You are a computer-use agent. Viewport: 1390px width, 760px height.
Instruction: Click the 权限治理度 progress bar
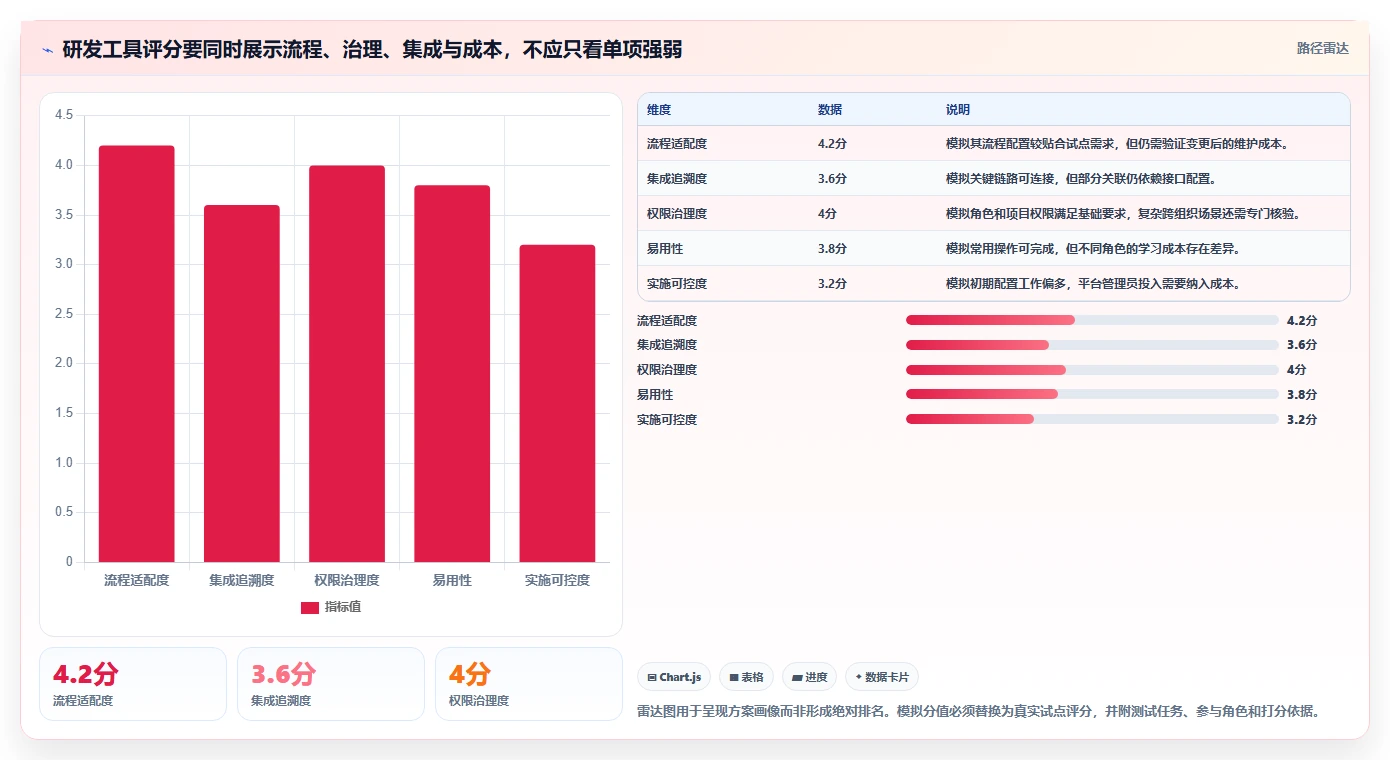(1092, 370)
